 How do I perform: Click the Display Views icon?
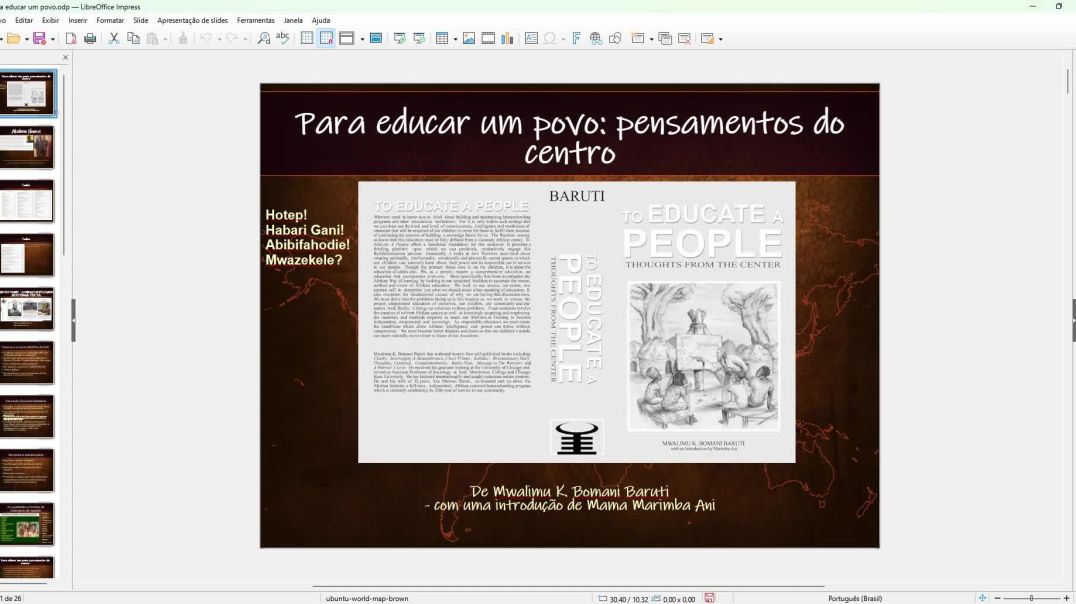pyautogui.click(x=347, y=38)
